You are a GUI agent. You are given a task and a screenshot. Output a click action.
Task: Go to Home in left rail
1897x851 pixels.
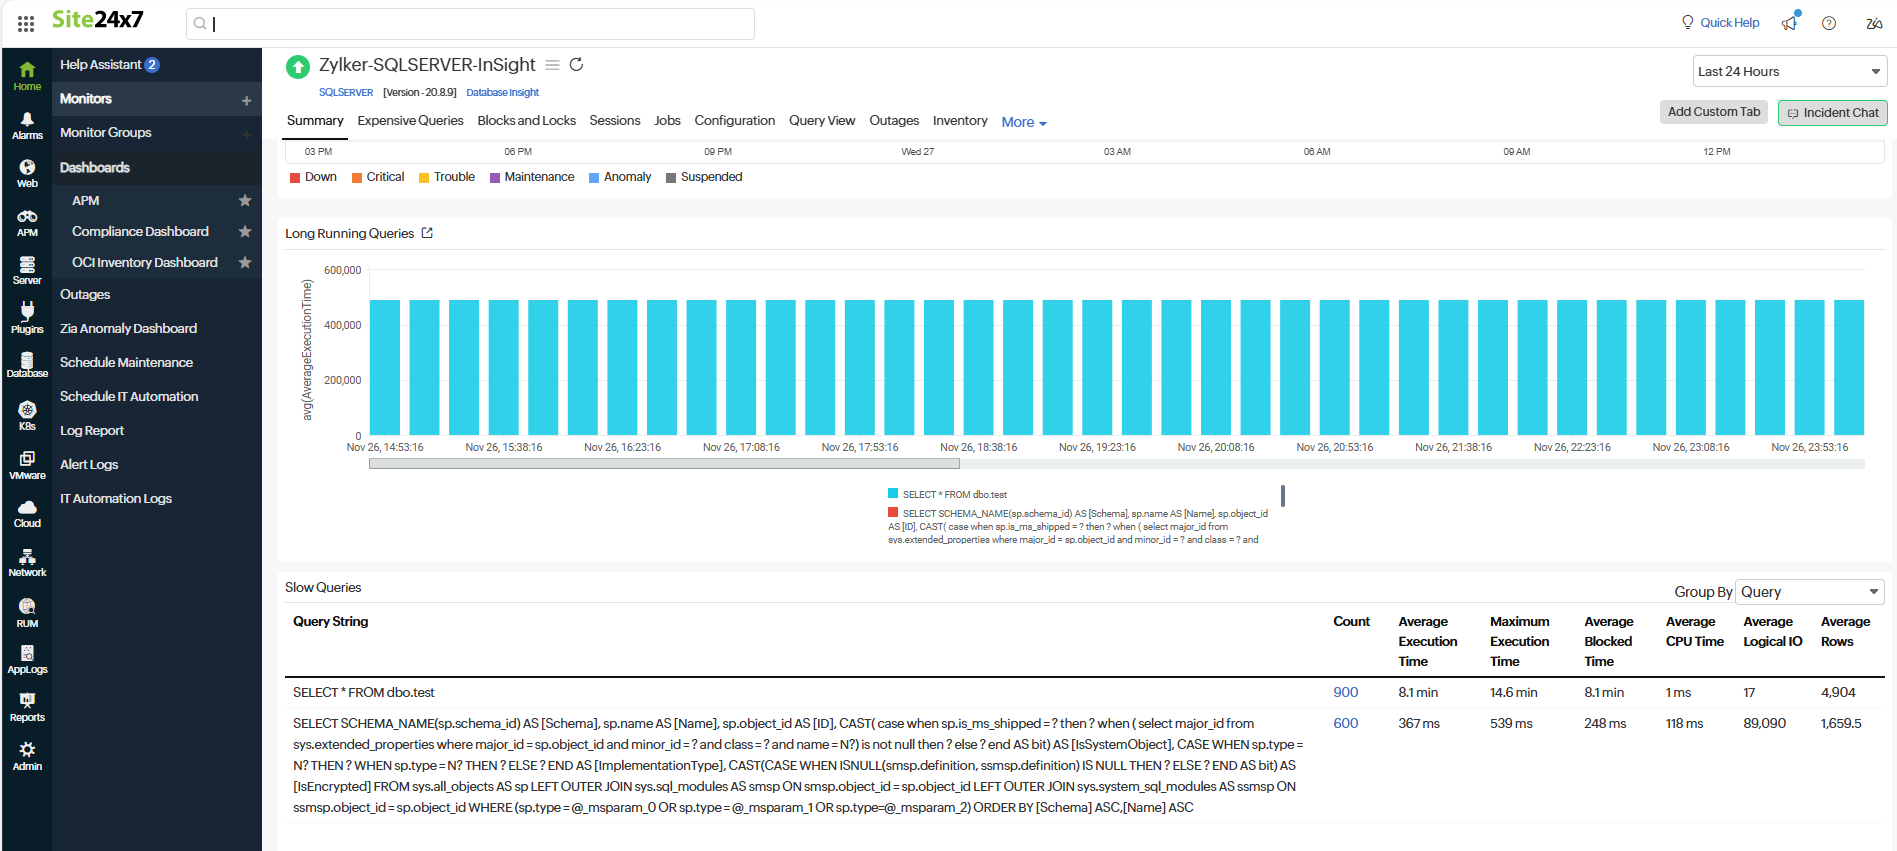click(27, 76)
